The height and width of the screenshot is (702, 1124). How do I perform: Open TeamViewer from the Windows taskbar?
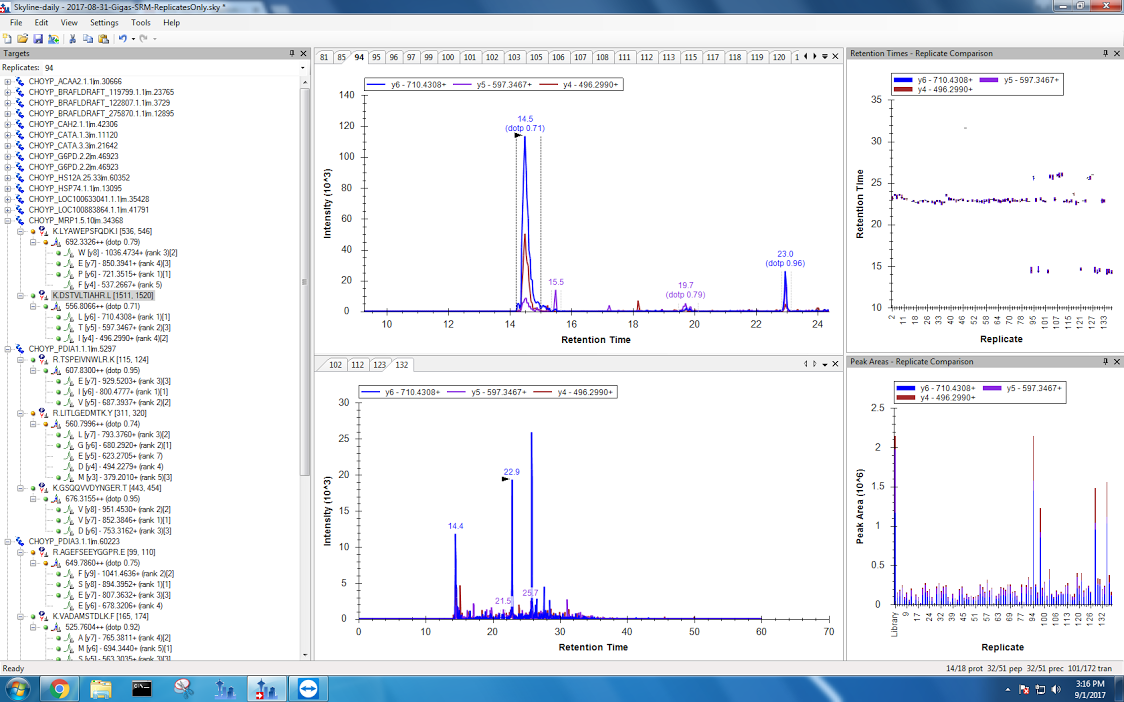click(x=303, y=688)
